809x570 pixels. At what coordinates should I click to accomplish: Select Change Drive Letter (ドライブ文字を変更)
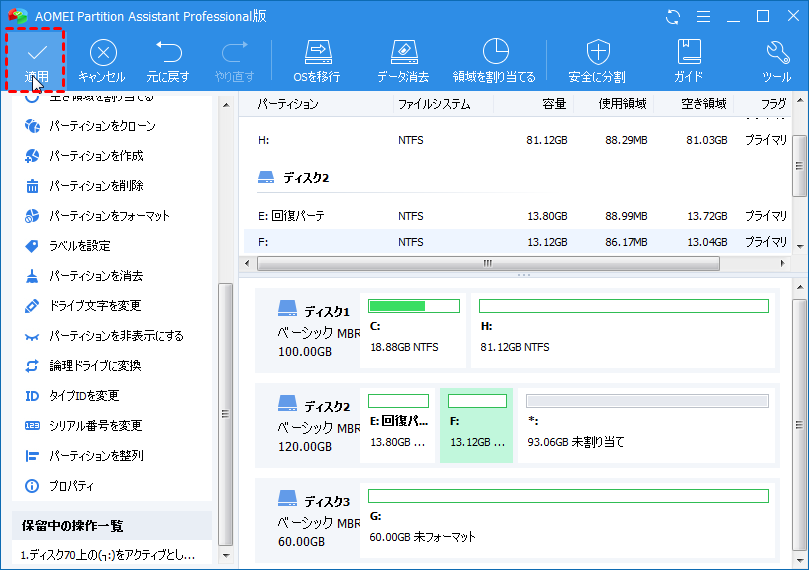click(x=83, y=306)
